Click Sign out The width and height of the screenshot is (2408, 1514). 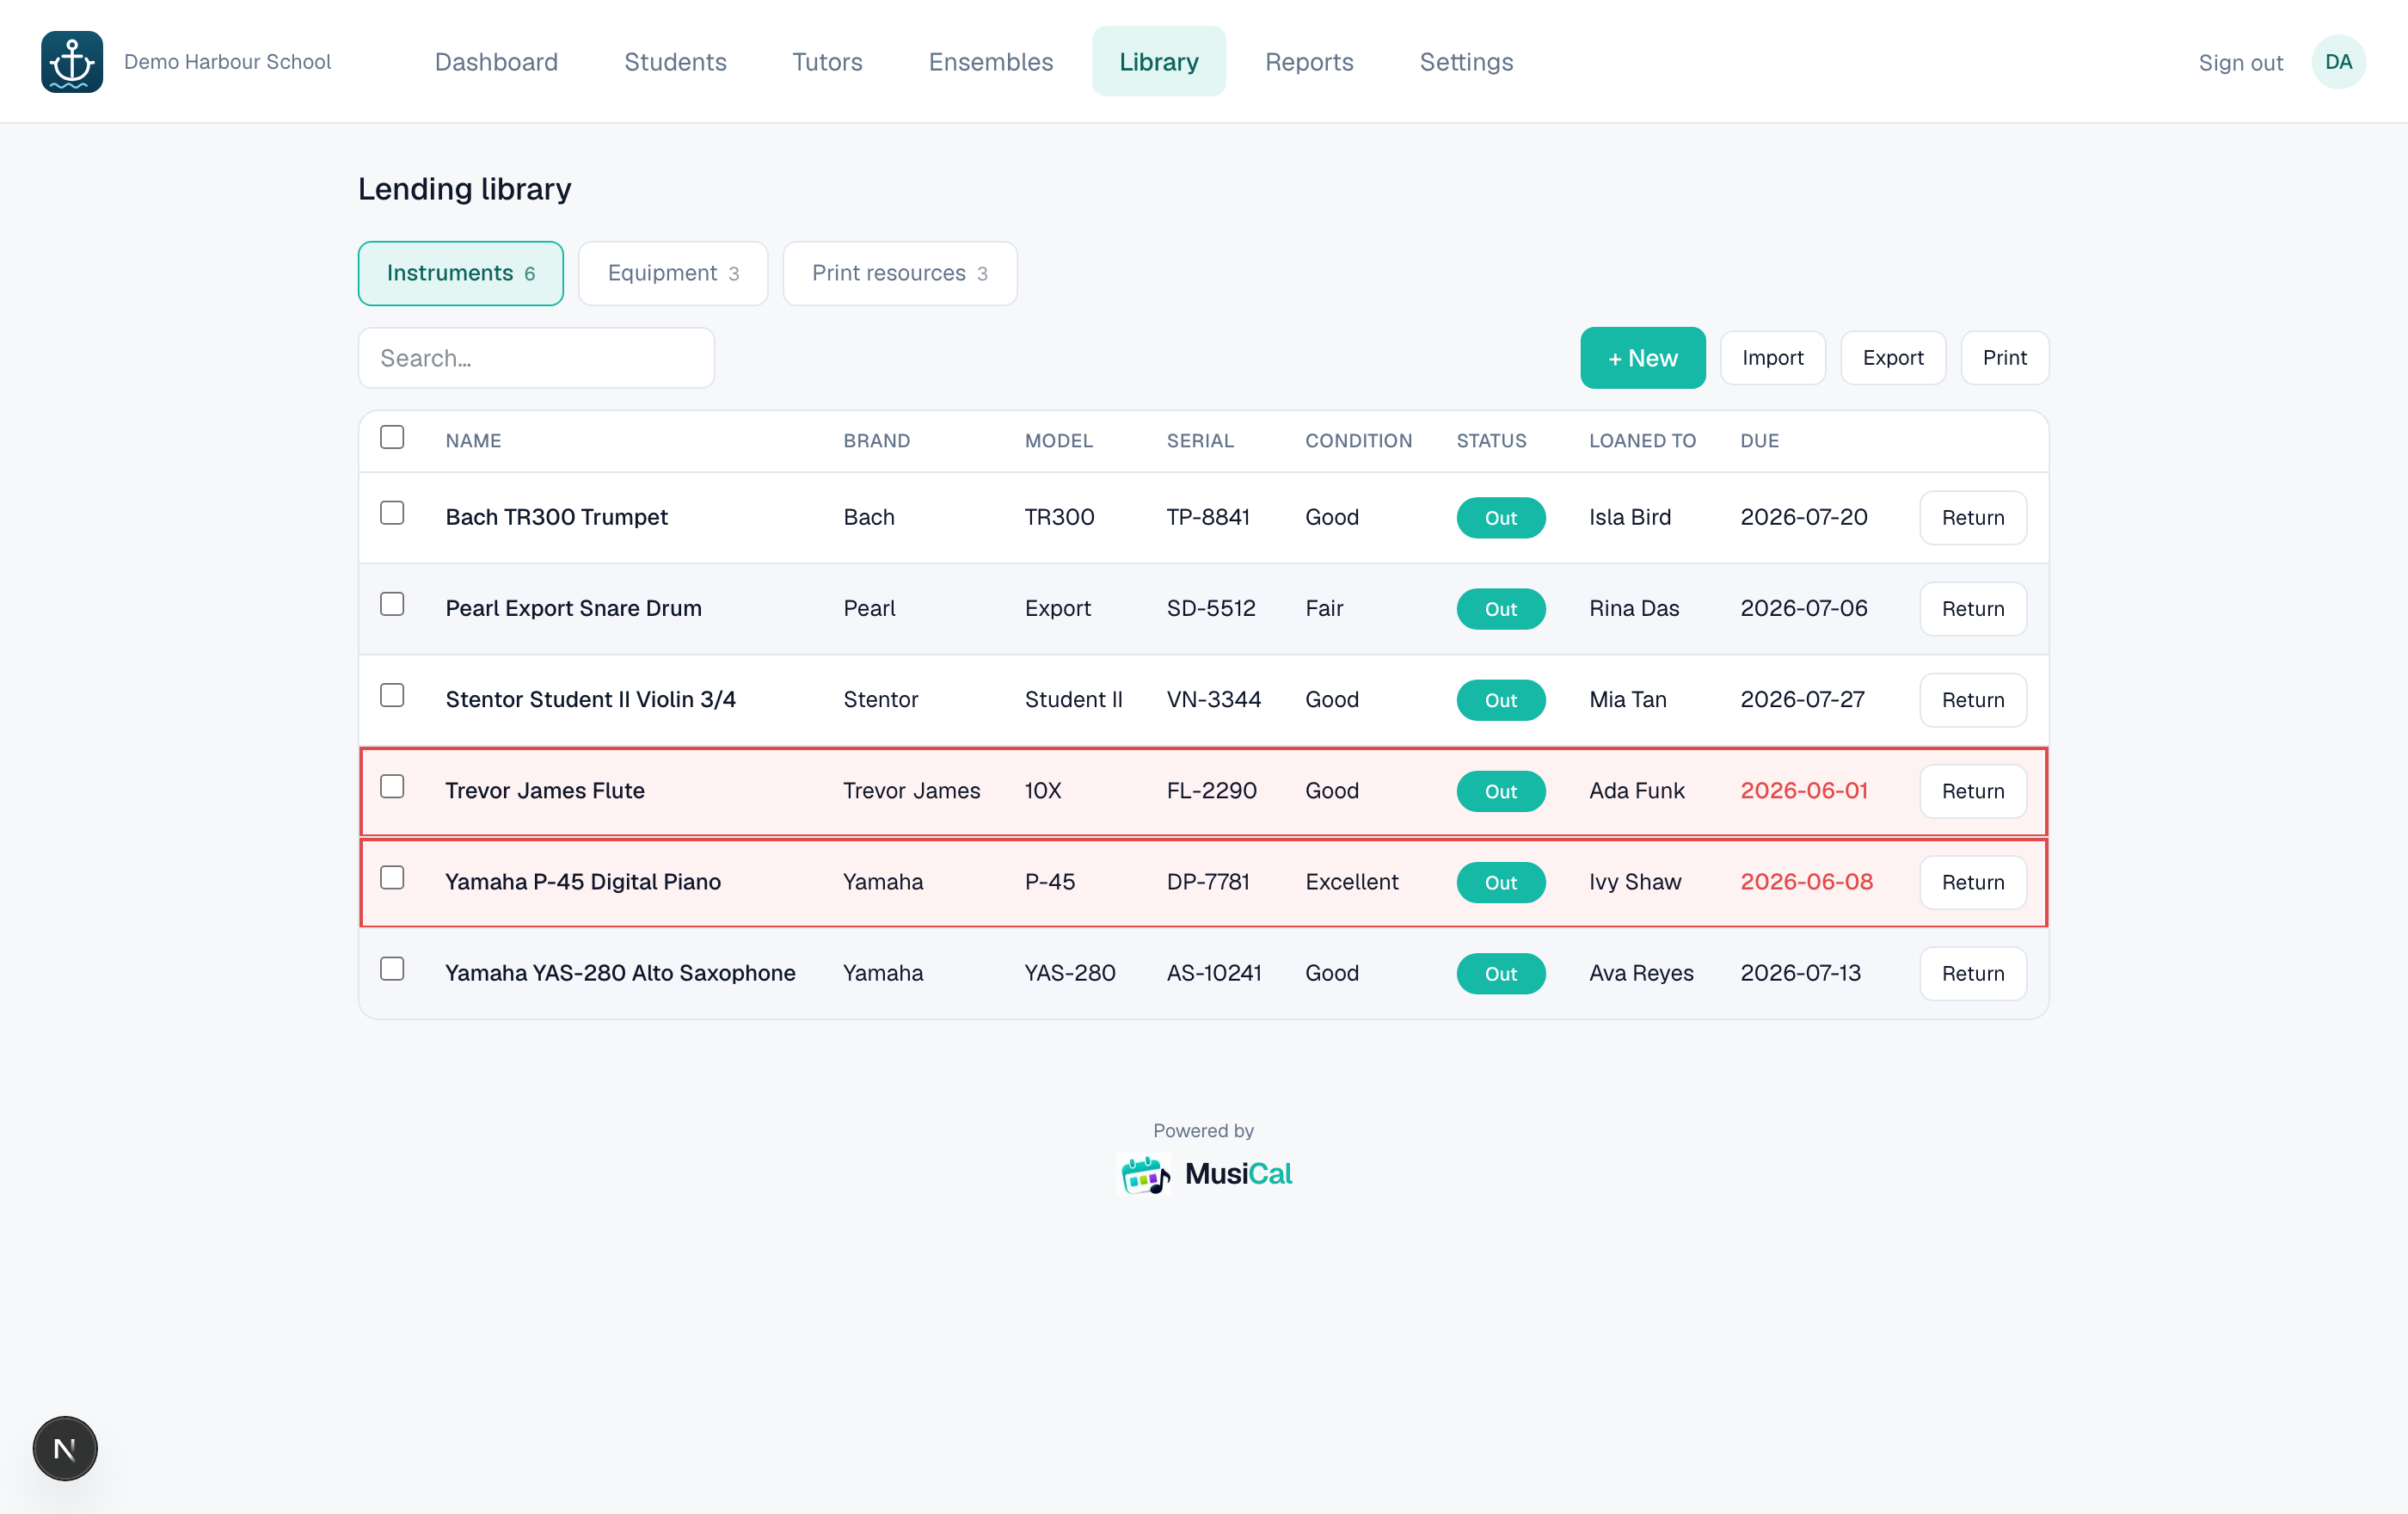point(2240,63)
